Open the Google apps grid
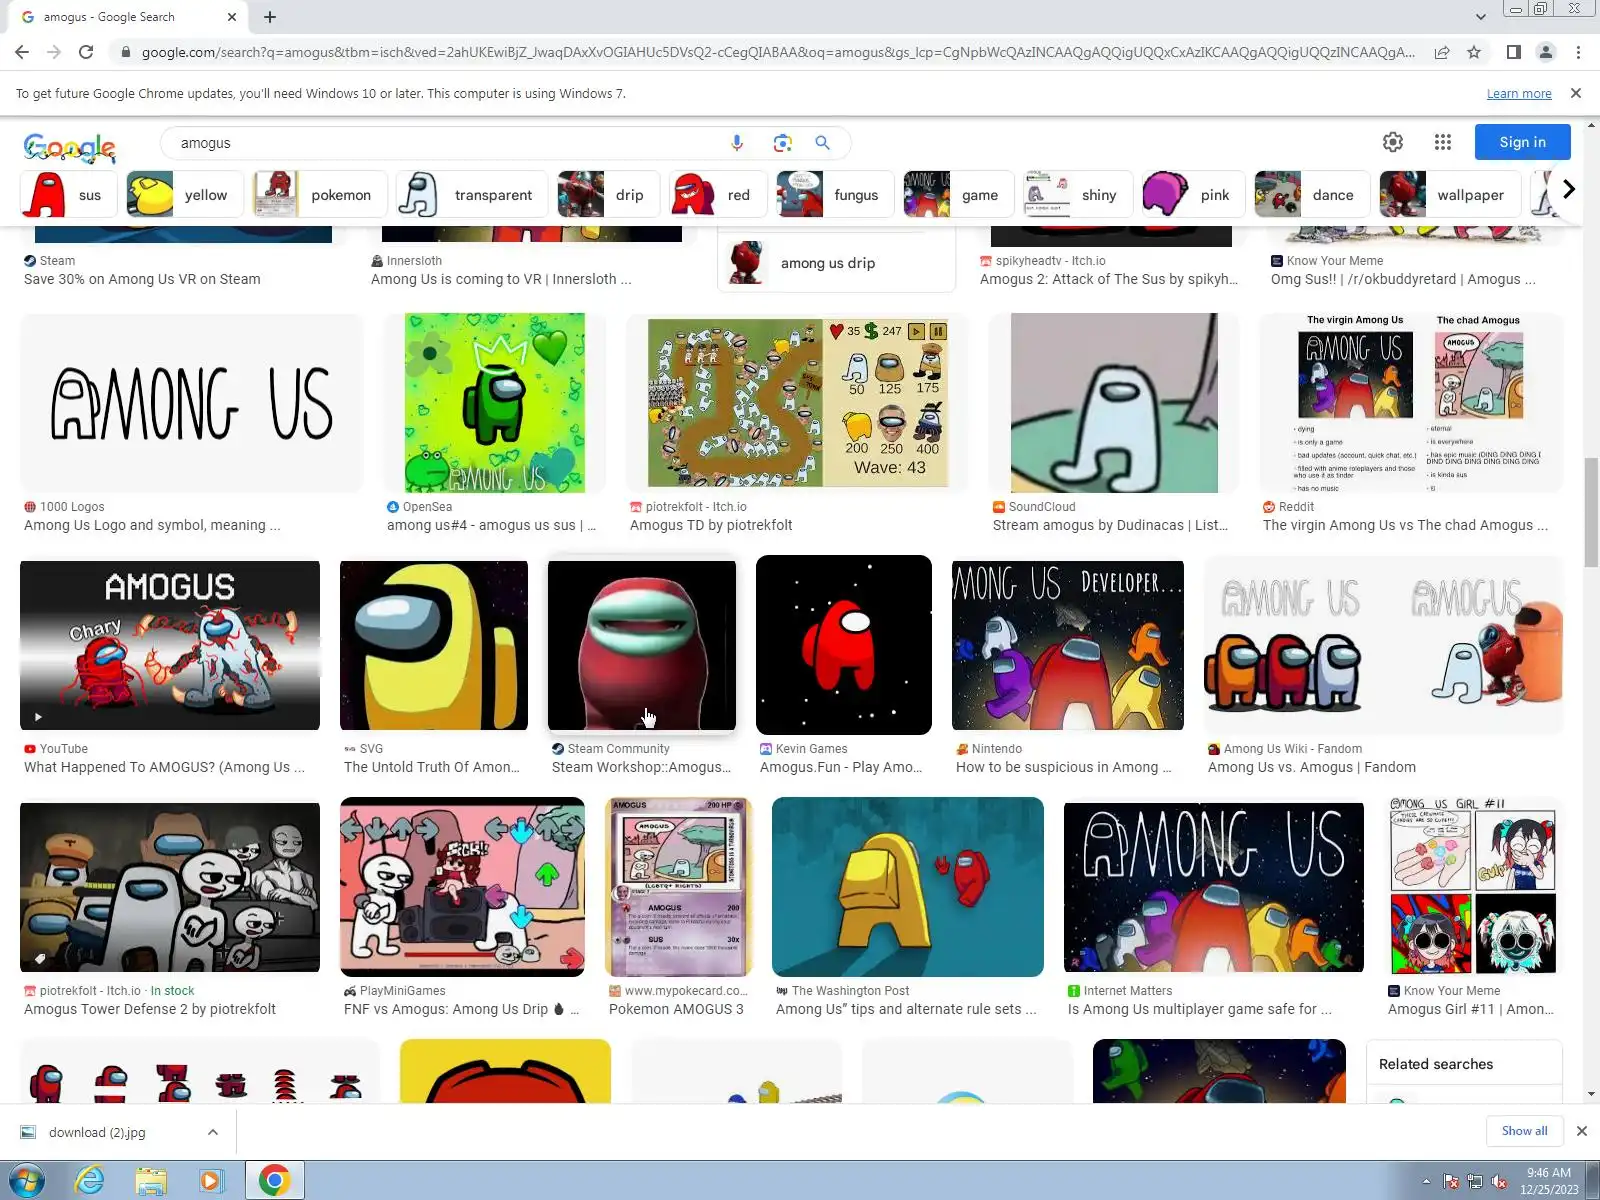Screen dimensions: 1600x1200 [1442, 142]
